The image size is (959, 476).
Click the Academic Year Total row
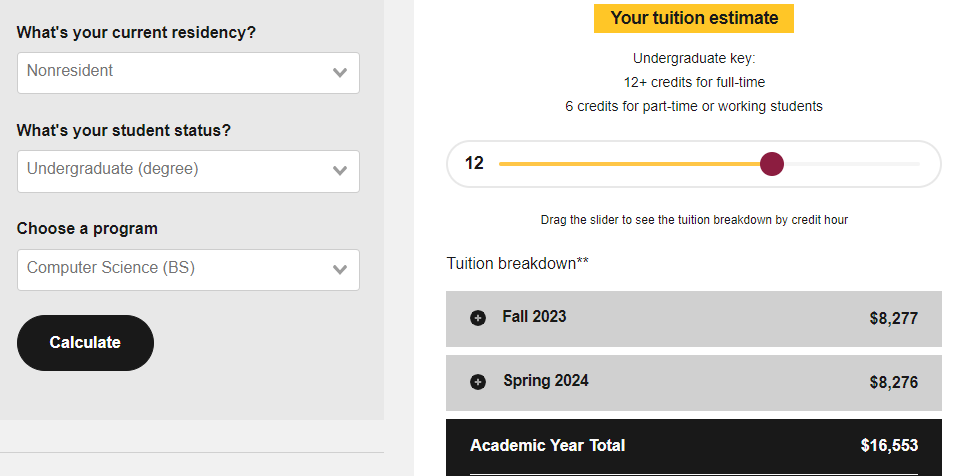pos(693,445)
